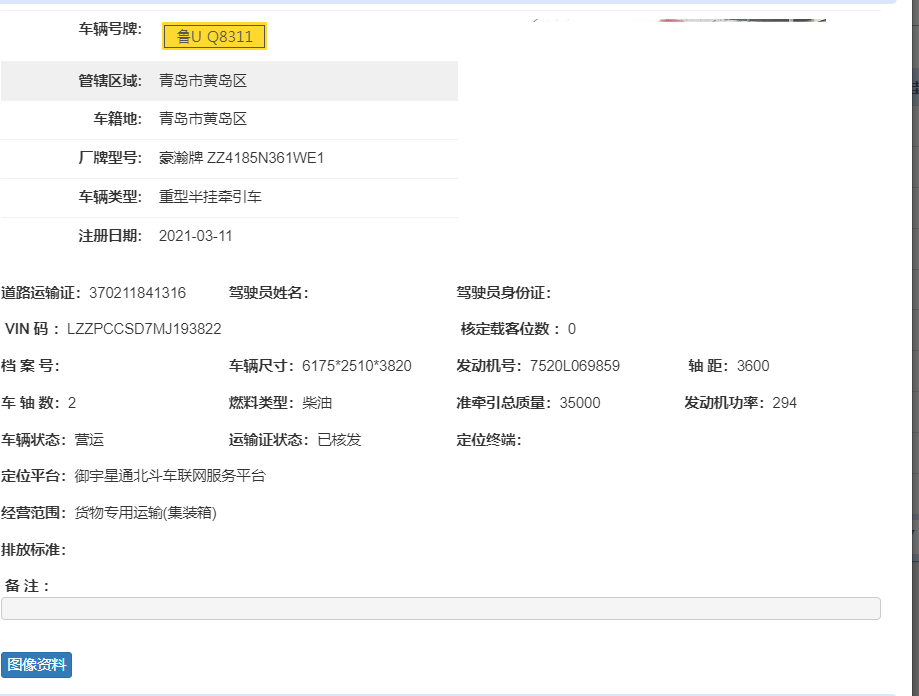Click the yellow license plate 鲁U Q8311
The height and width of the screenshot is (696, 919).
point(214,37)
